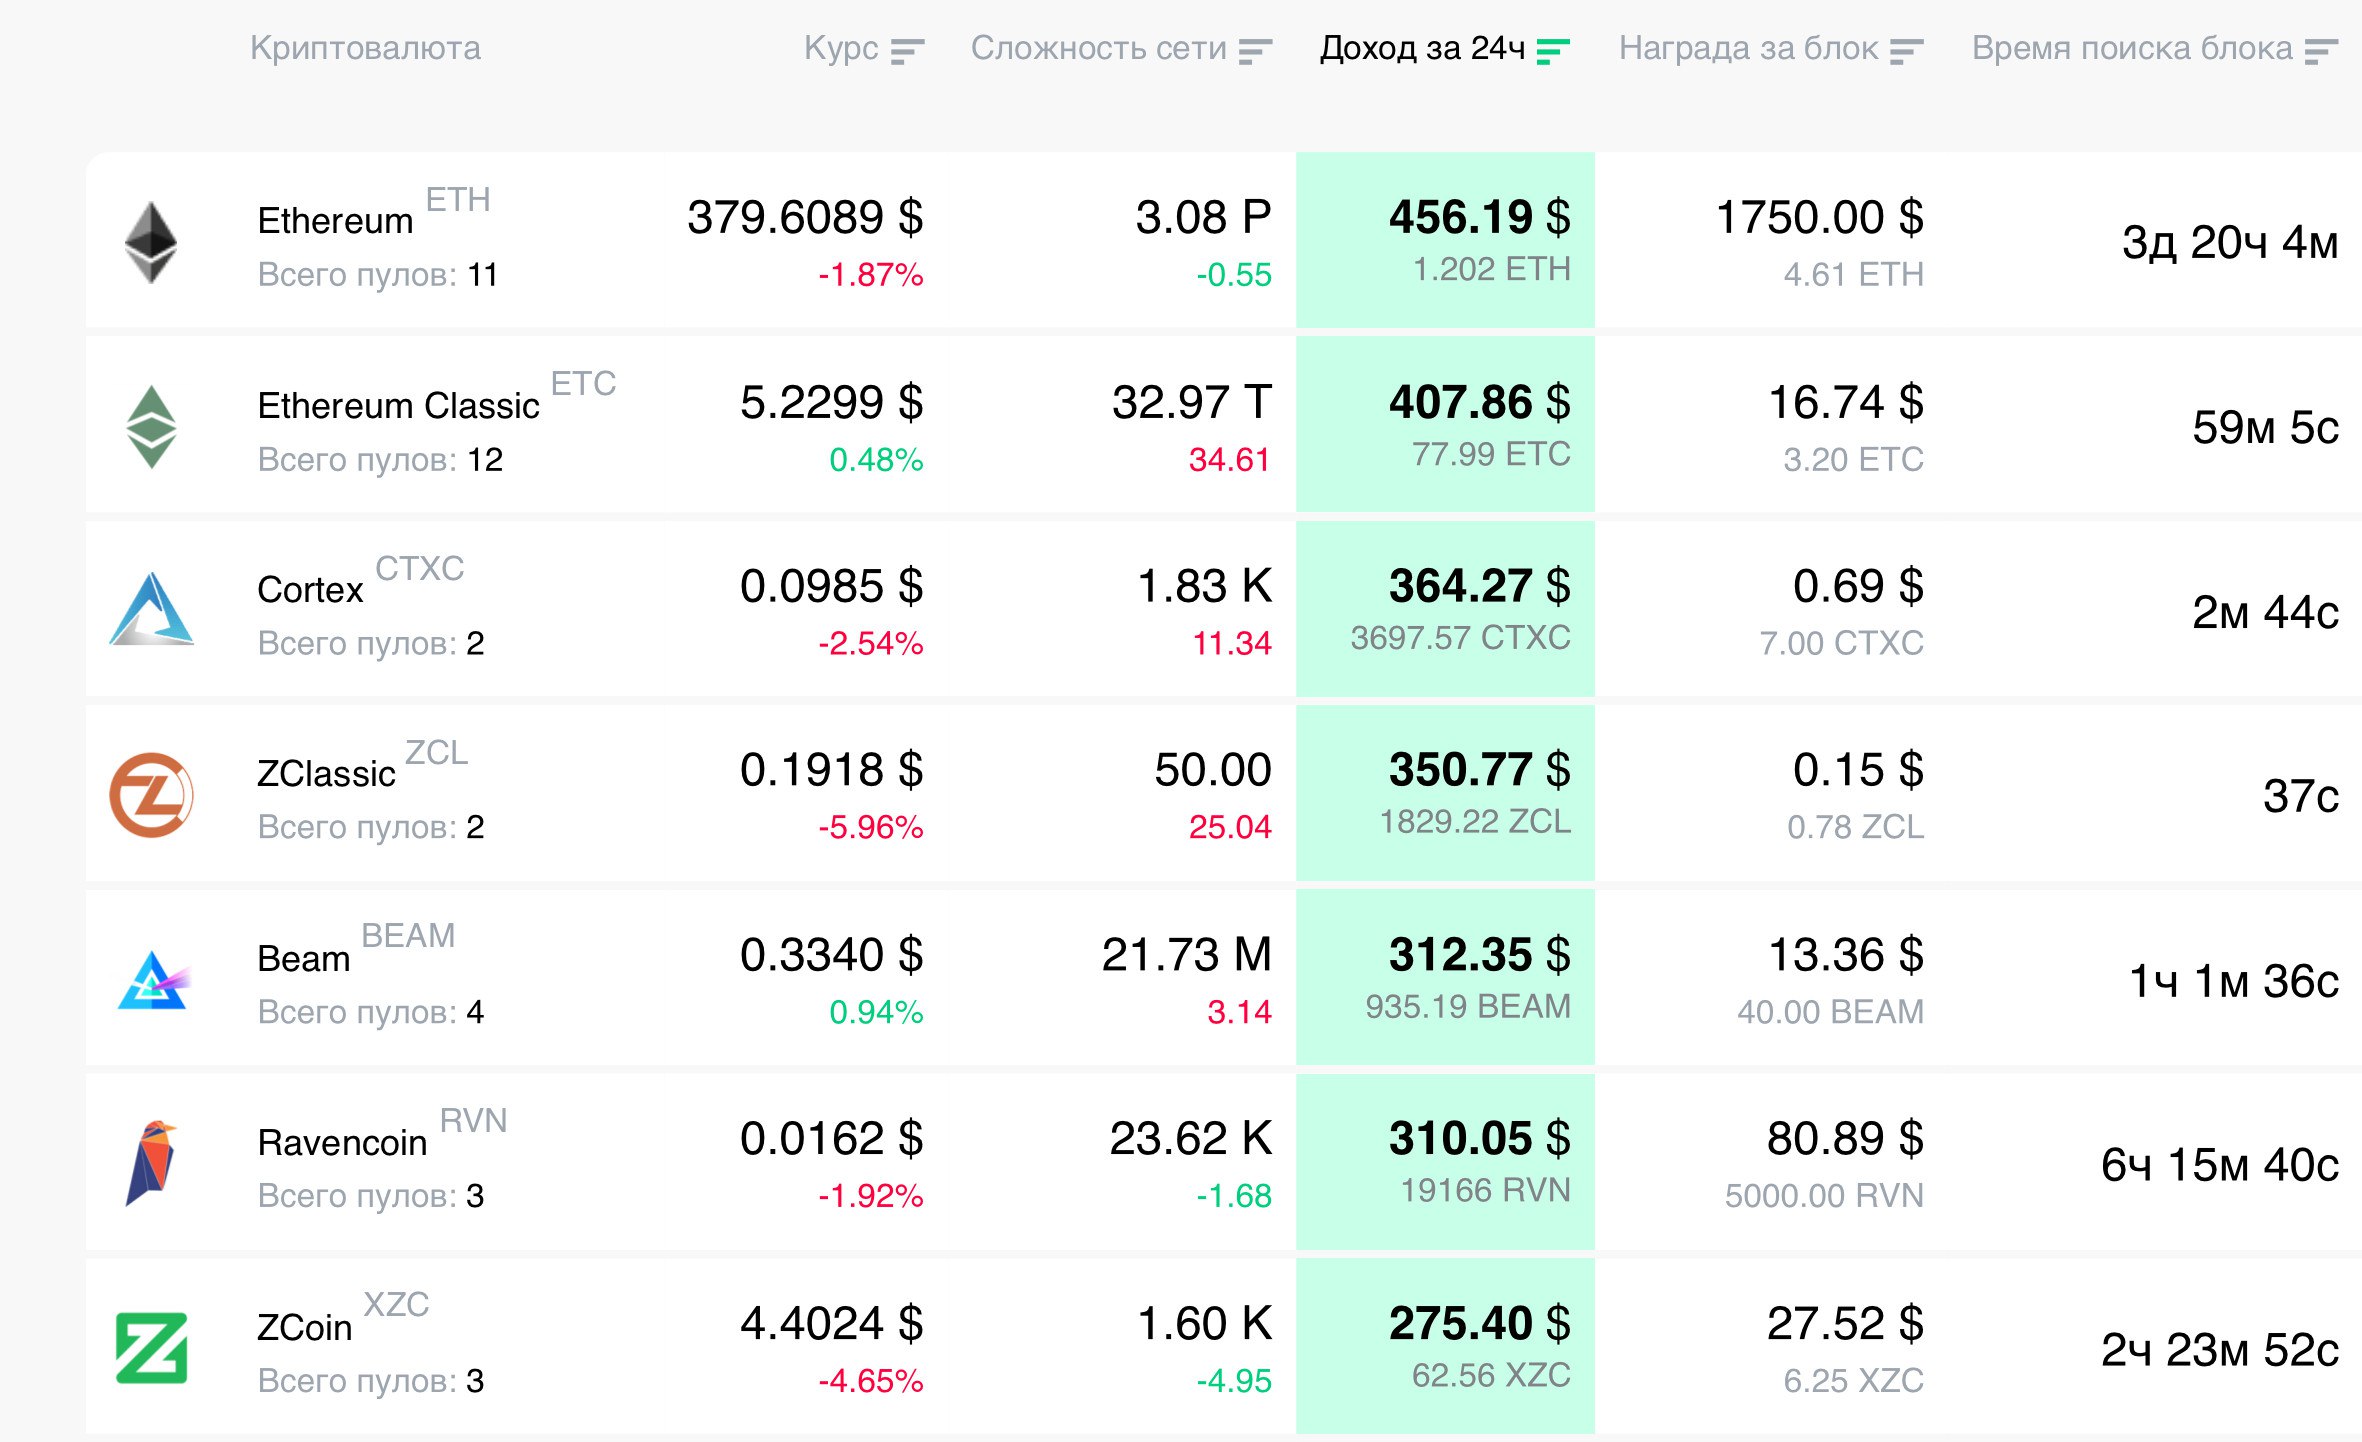Click Ethereum's Всего пулов: 11 text
Screen dimensions: 2362x1442
pos(378,275)
